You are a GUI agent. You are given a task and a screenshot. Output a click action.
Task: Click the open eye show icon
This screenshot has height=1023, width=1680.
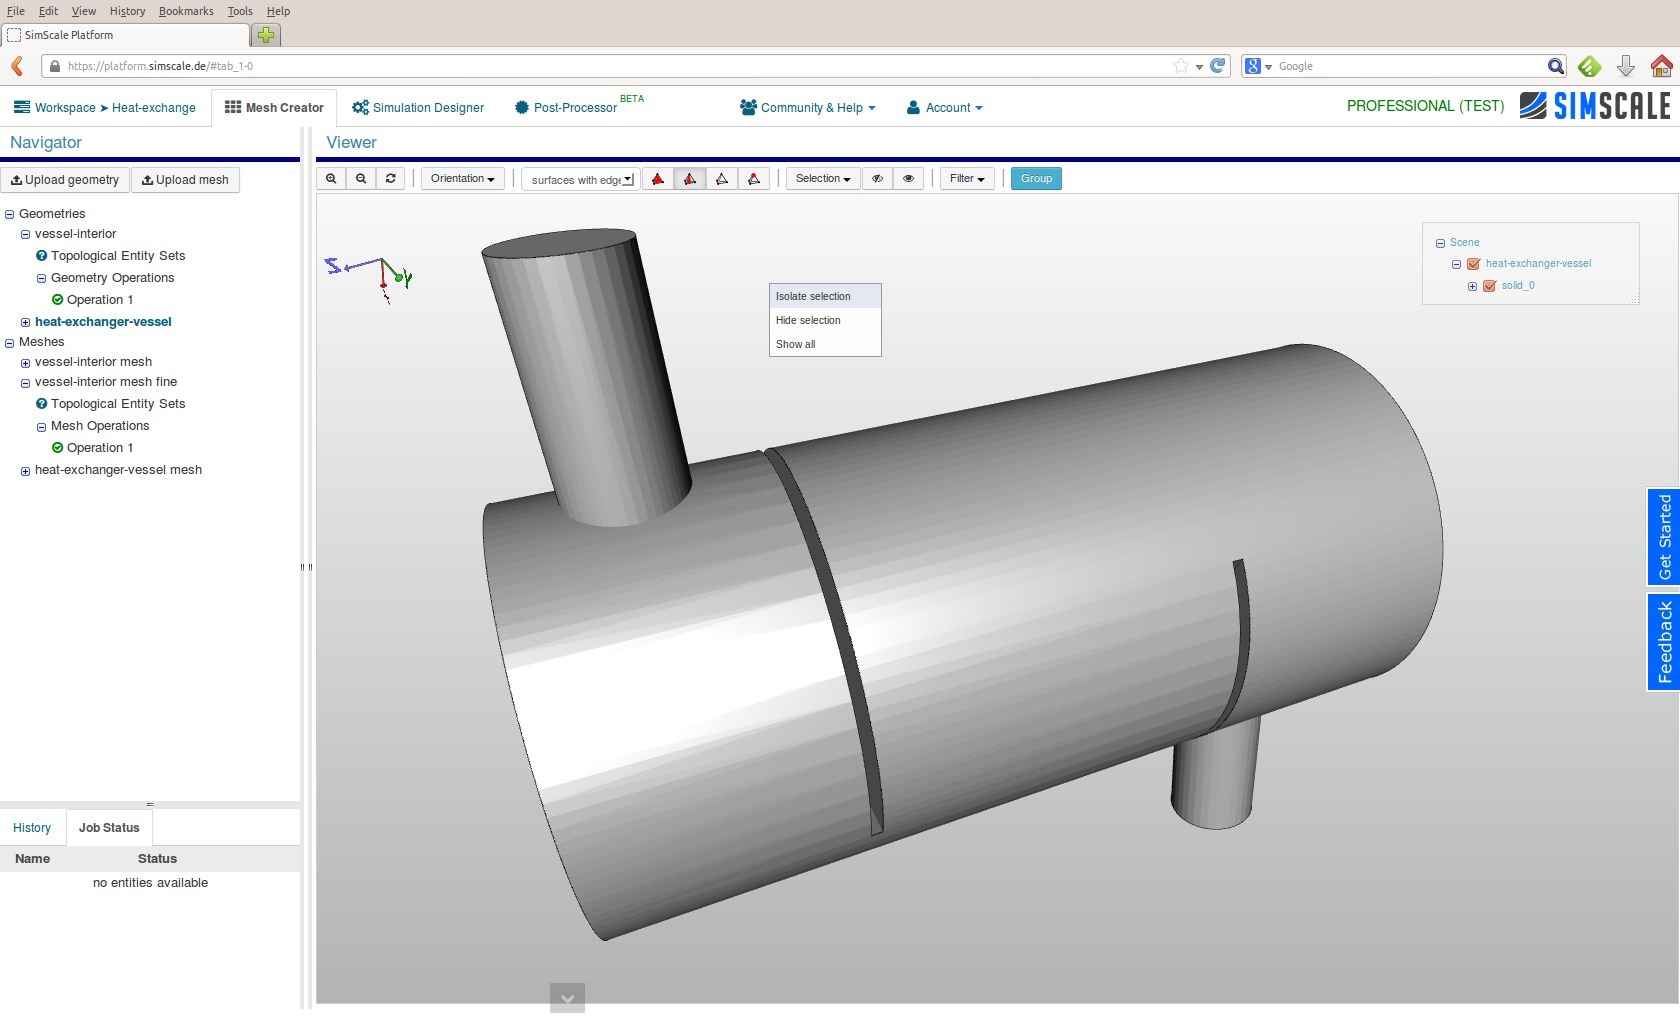[908, 179]
